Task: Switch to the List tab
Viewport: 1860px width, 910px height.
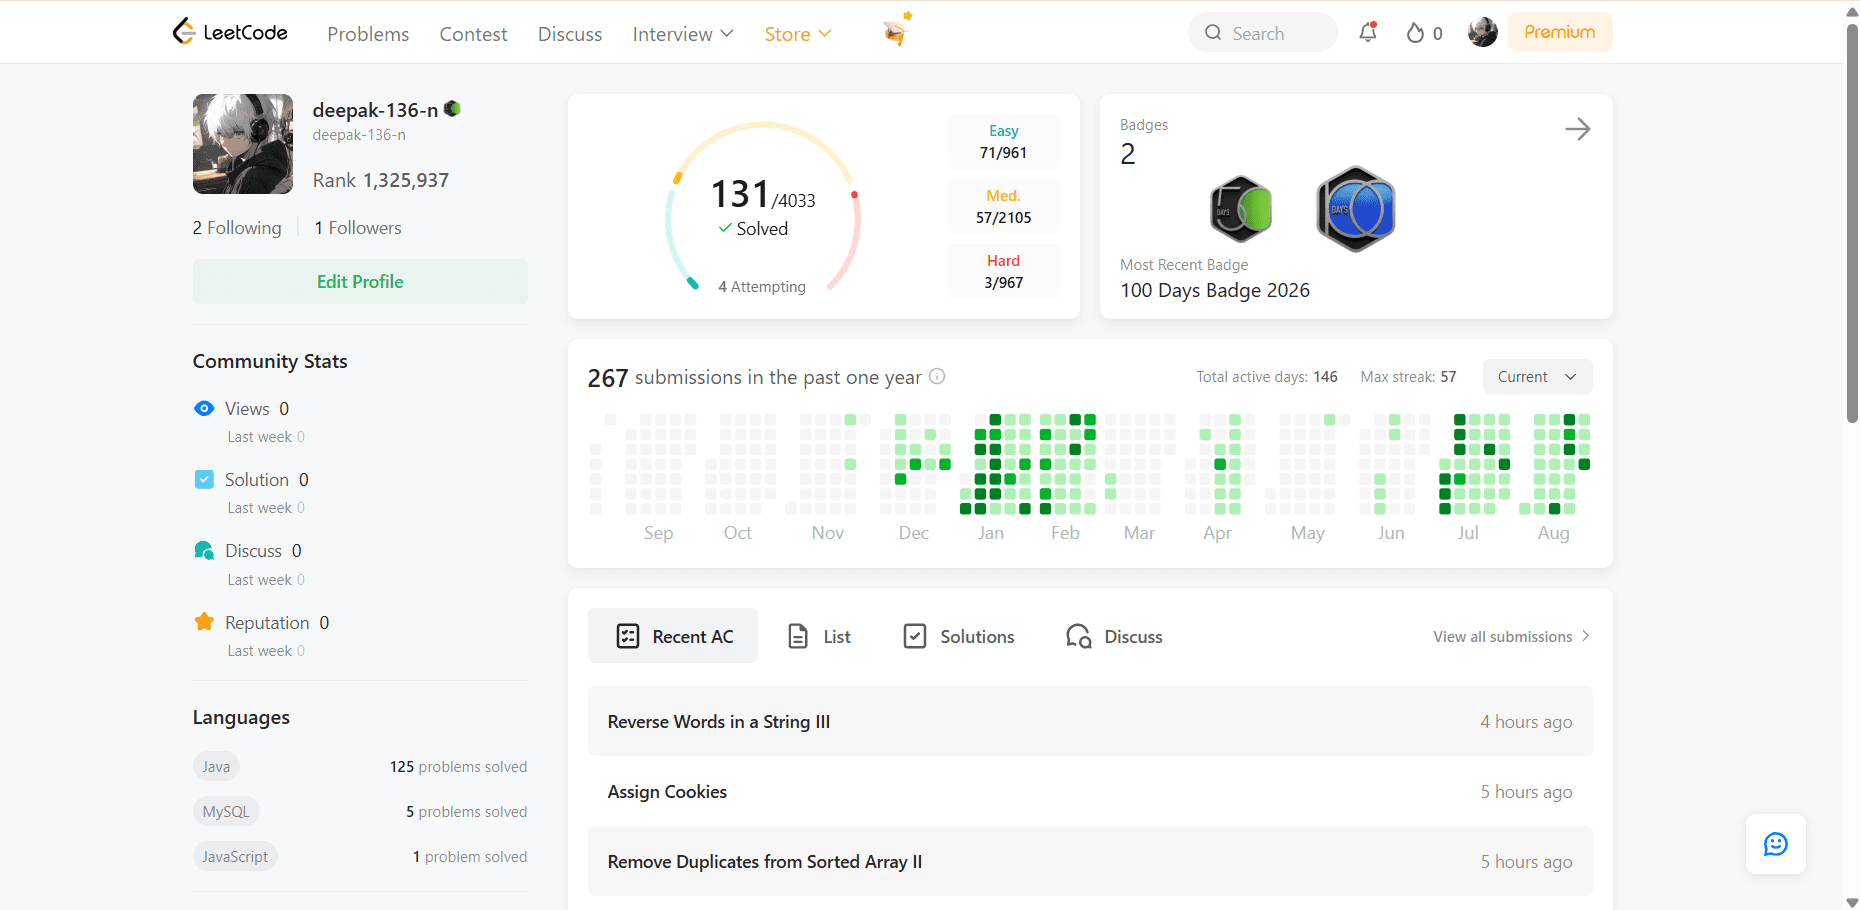Action: pos(819,636)
